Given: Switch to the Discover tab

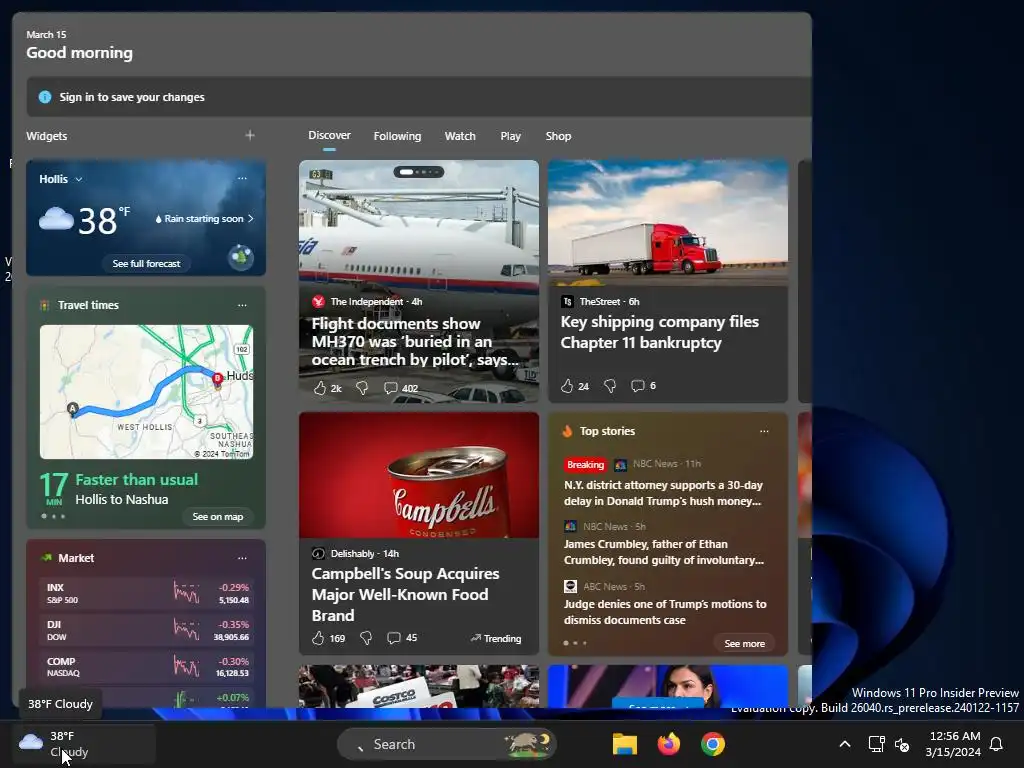Looking at the screenshot, I should point(329,135).
